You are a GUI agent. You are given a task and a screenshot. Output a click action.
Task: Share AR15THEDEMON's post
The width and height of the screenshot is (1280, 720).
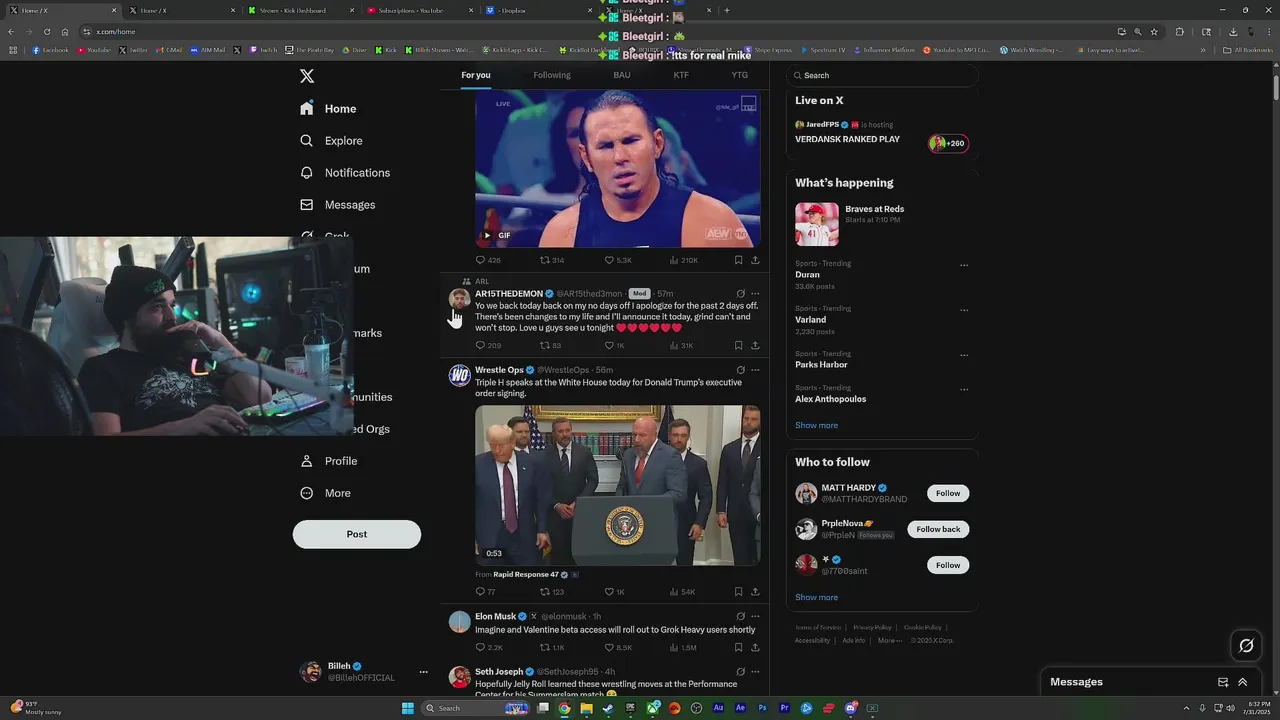[x=755, y=345]
